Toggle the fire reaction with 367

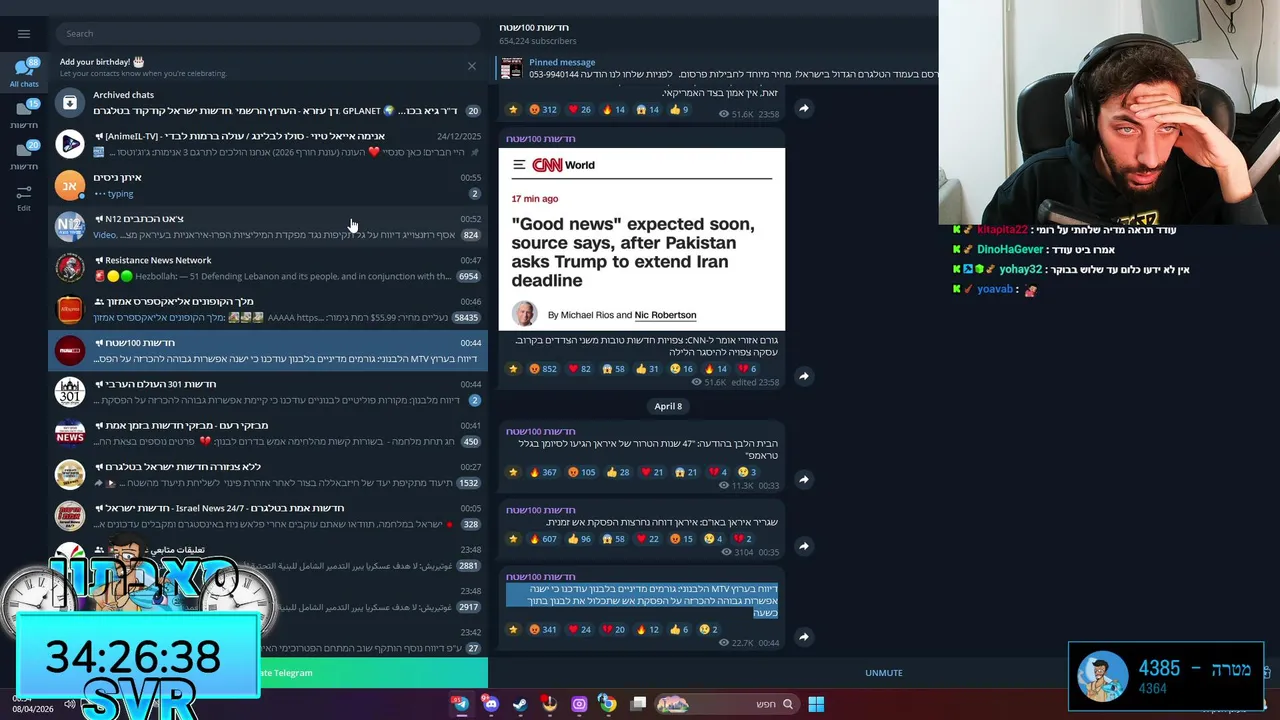pyautogui.click(x=543, y=472)
